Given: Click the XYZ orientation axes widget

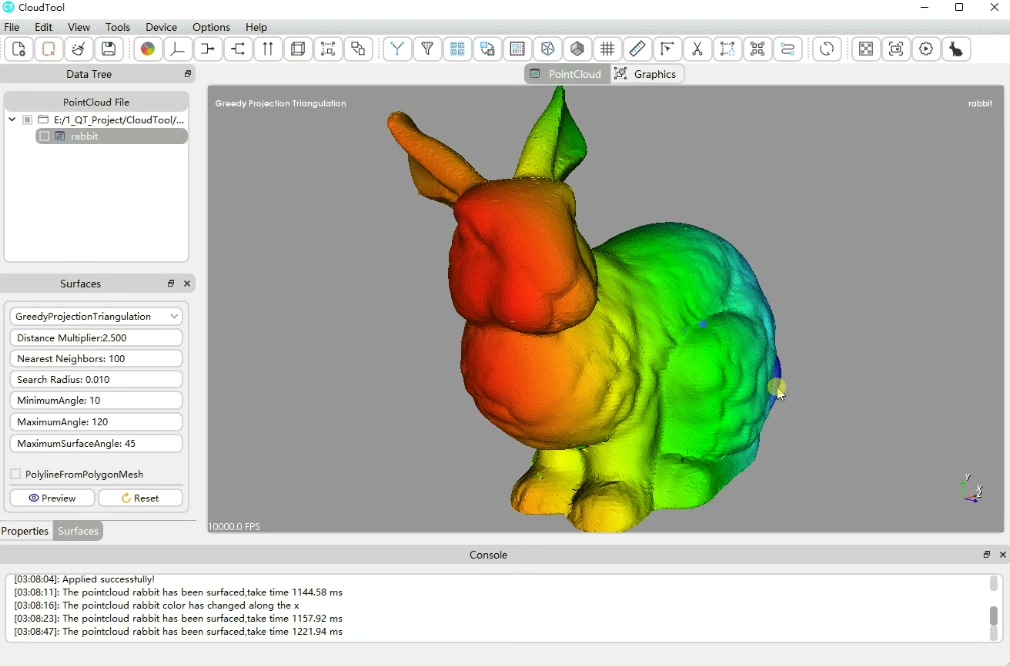Looking at the screenshot, I should tap(971, 488).
